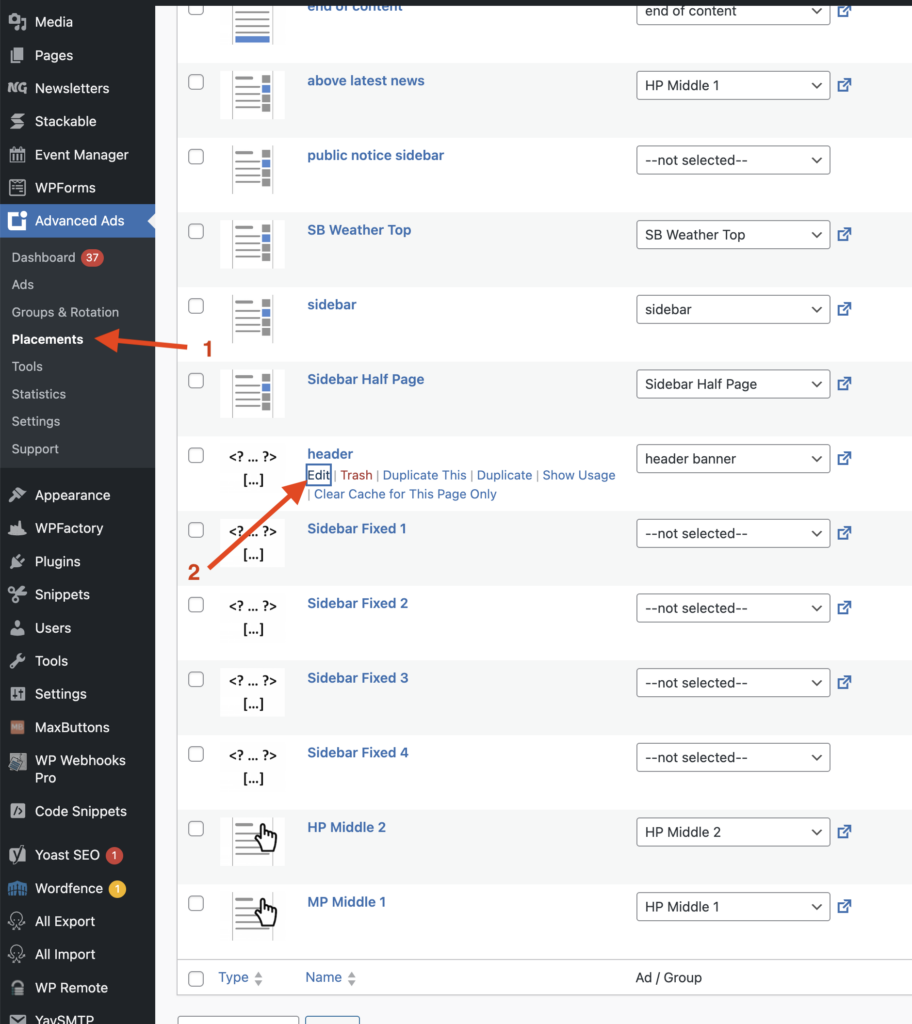The height and width of the screenshot is (1024, 912).
Task: Open external link icon beside HP Middle 2 dropdown
Action: [x=844, y=832]
